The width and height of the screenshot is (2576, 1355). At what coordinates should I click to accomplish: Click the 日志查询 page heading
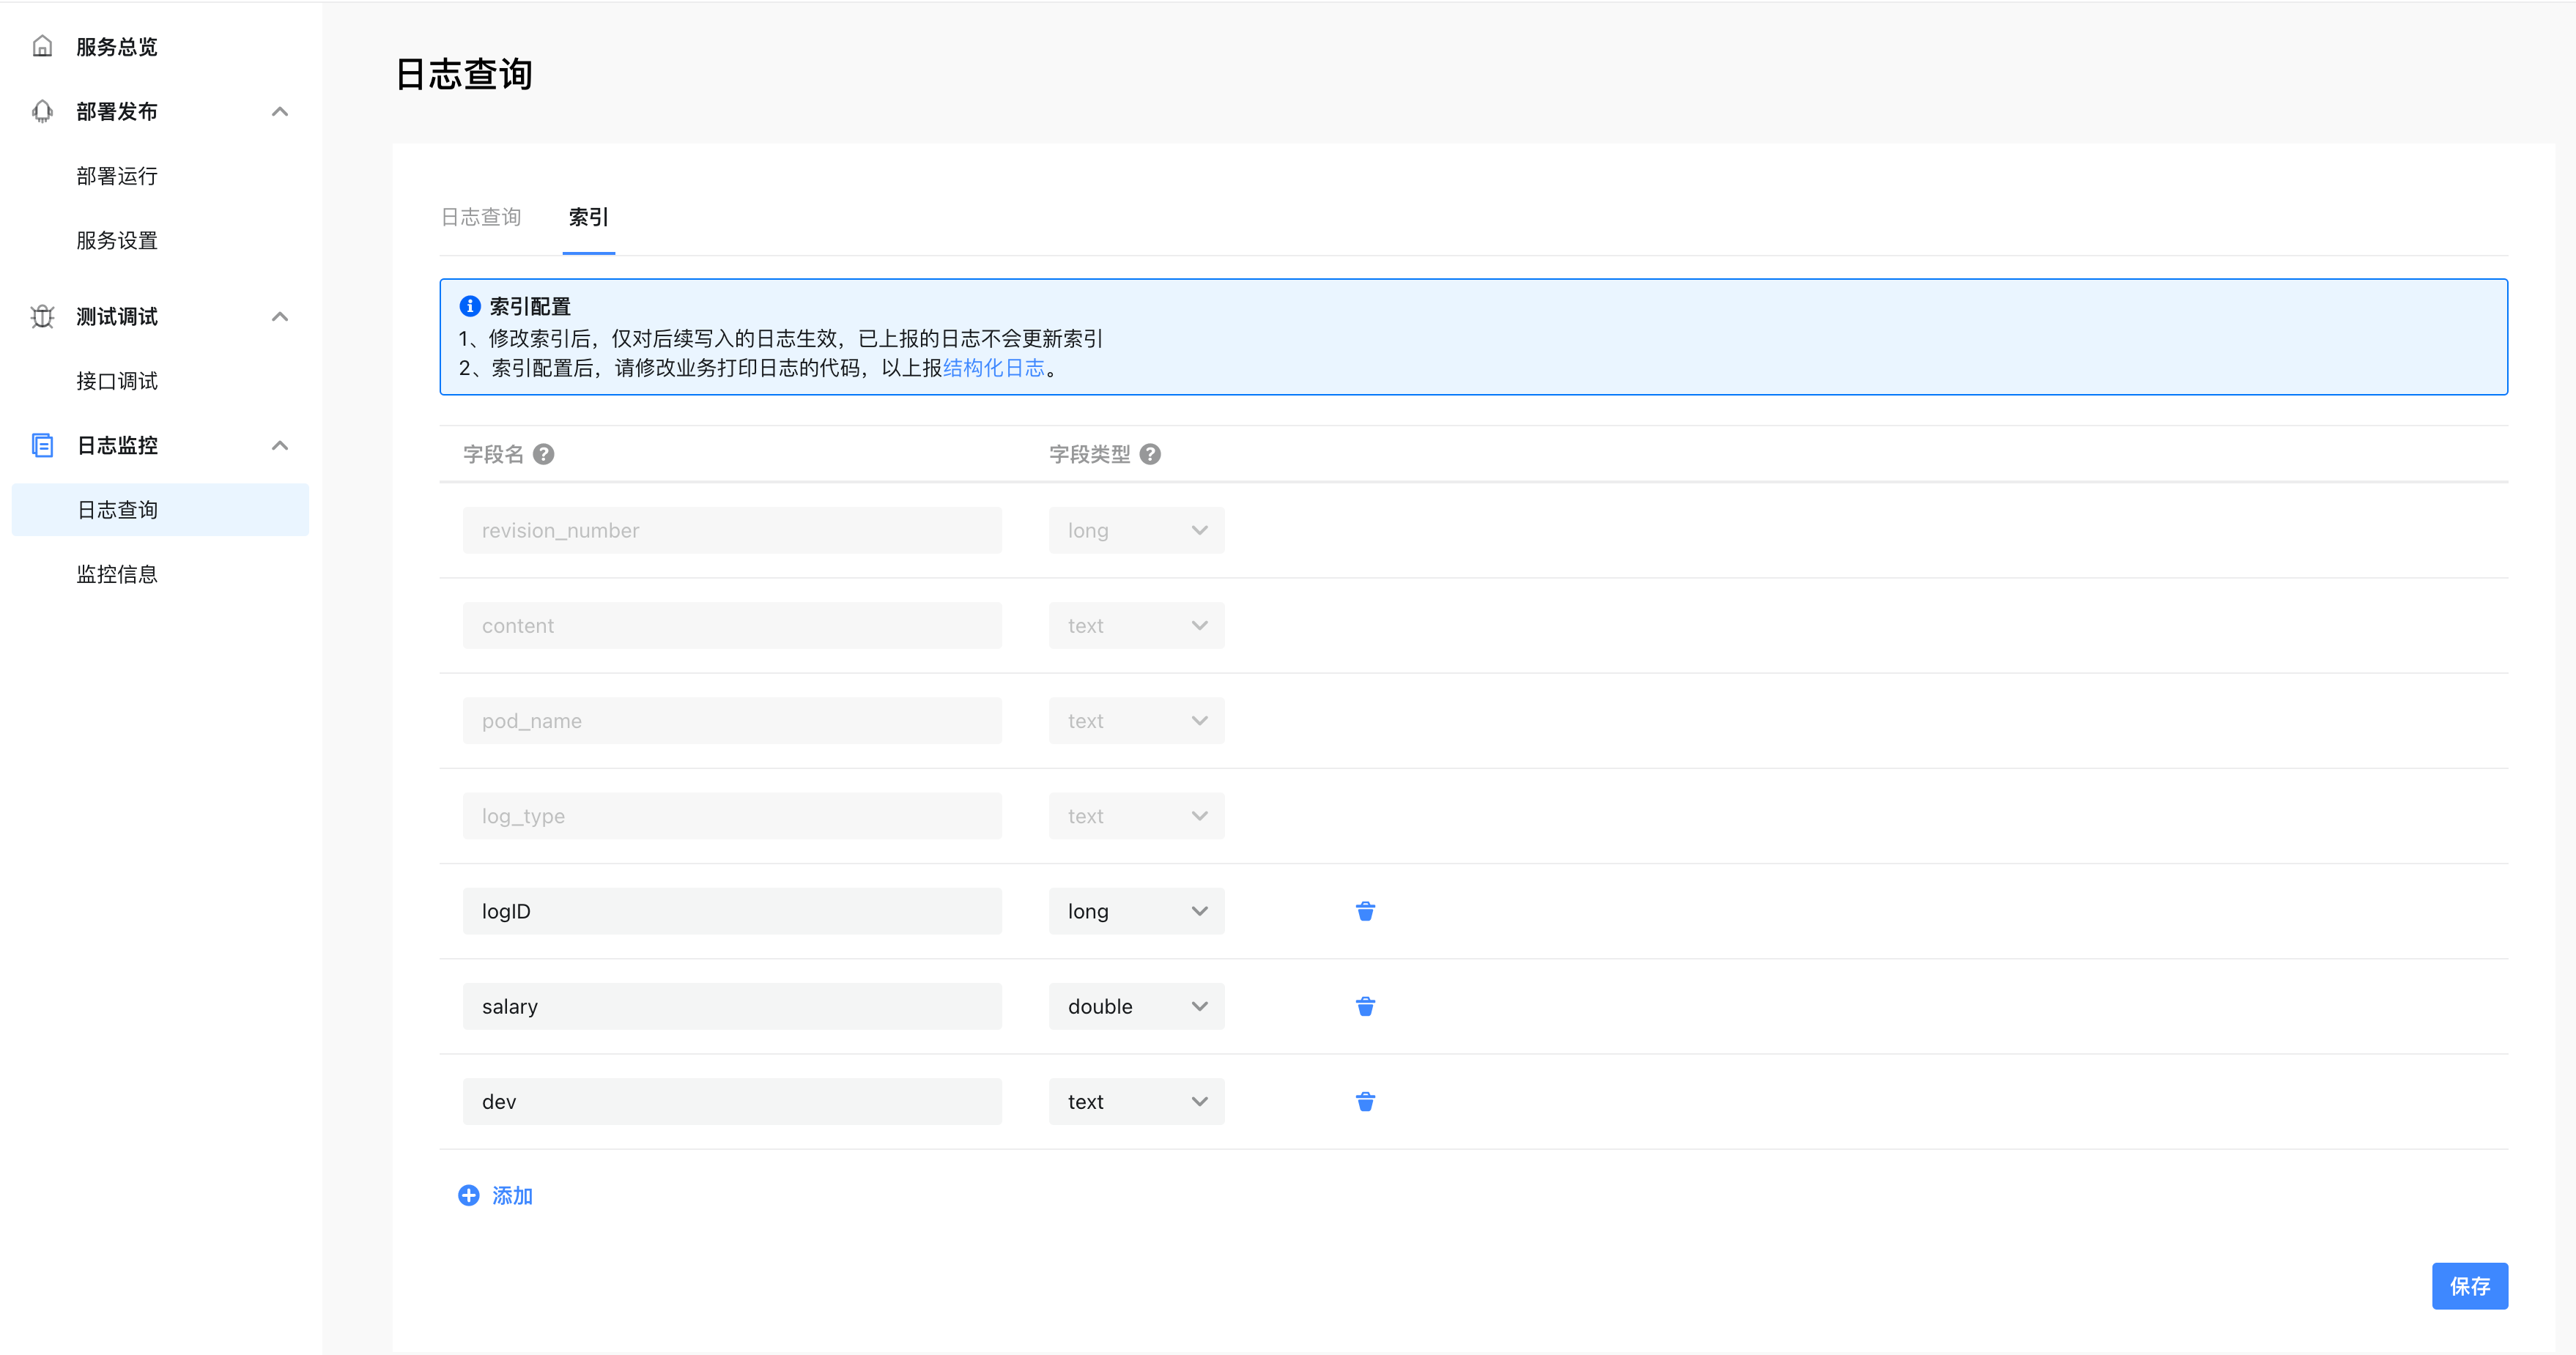tap(464, 74)
